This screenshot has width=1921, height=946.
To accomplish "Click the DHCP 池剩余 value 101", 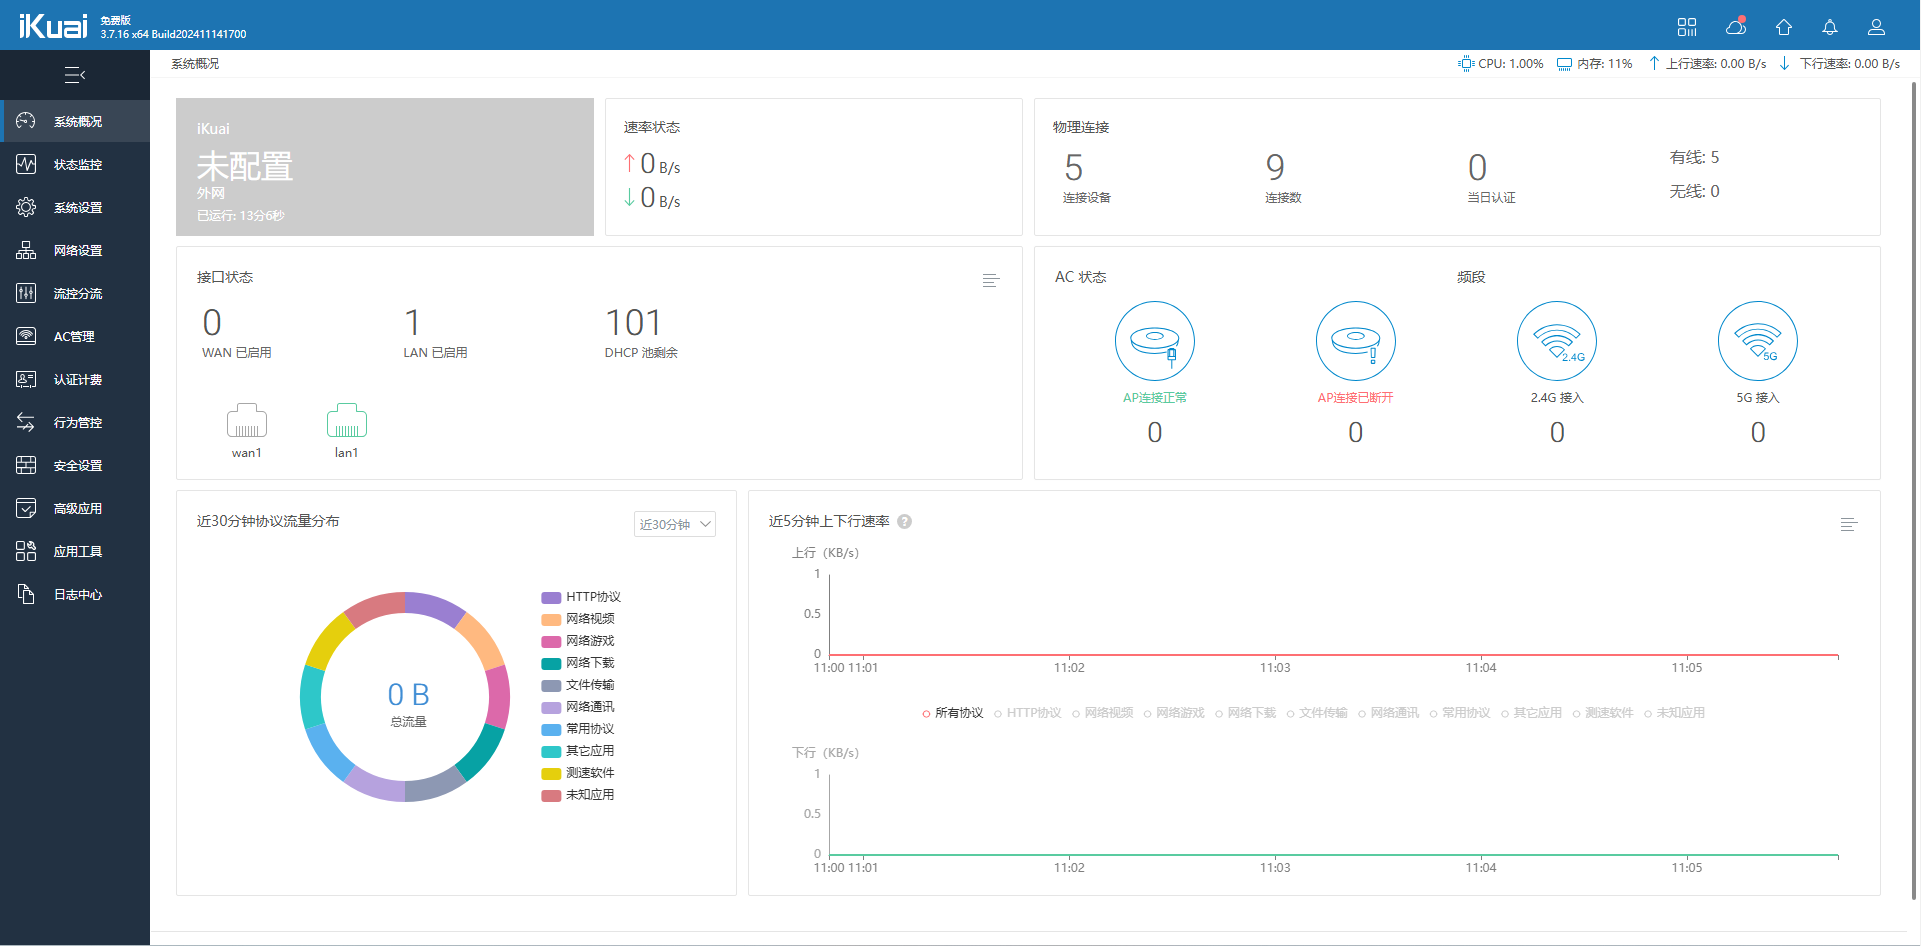I will pyautogui.click(x=634, y=323).
